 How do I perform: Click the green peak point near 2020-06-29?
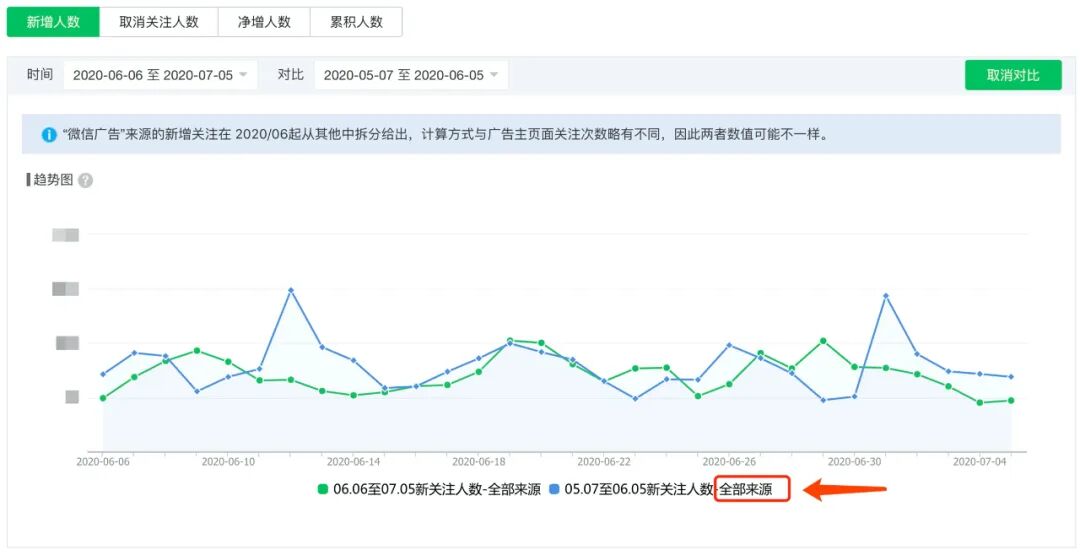(x=823, y=341)
